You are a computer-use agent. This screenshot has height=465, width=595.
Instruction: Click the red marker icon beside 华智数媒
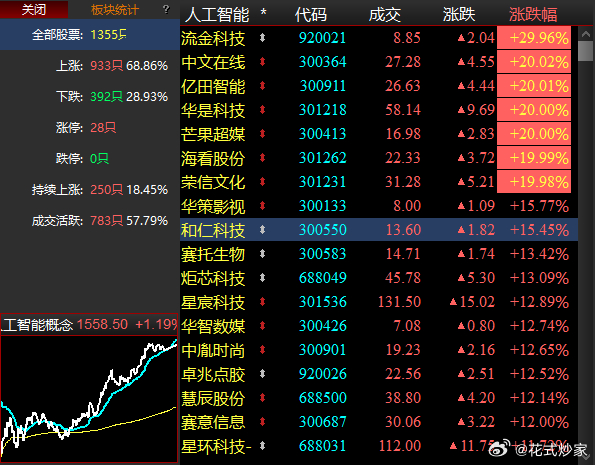coord(262,325)
